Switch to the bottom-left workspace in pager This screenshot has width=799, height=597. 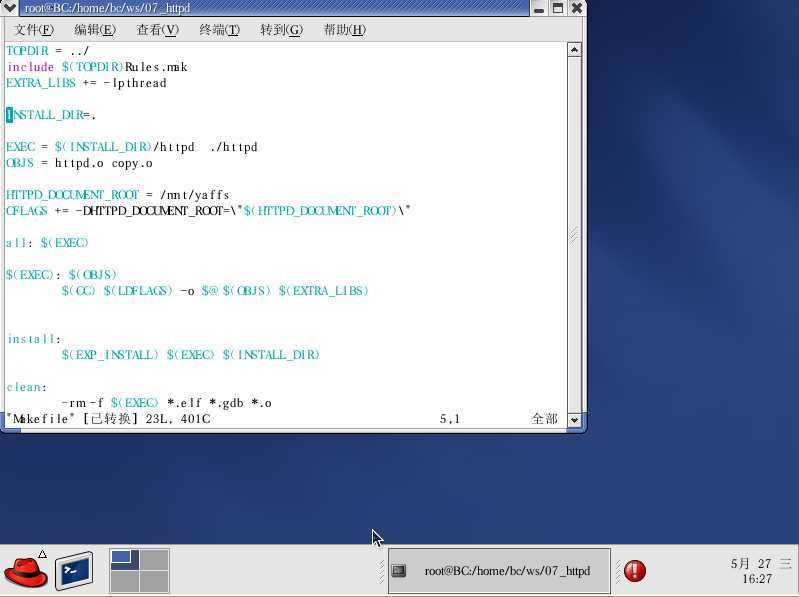[124, 581]
